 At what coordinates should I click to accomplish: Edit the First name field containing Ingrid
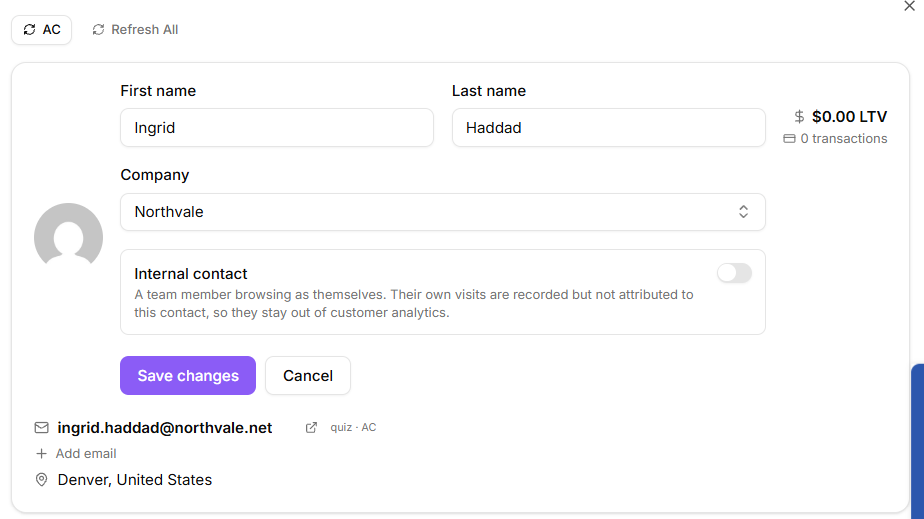(277, 127)
